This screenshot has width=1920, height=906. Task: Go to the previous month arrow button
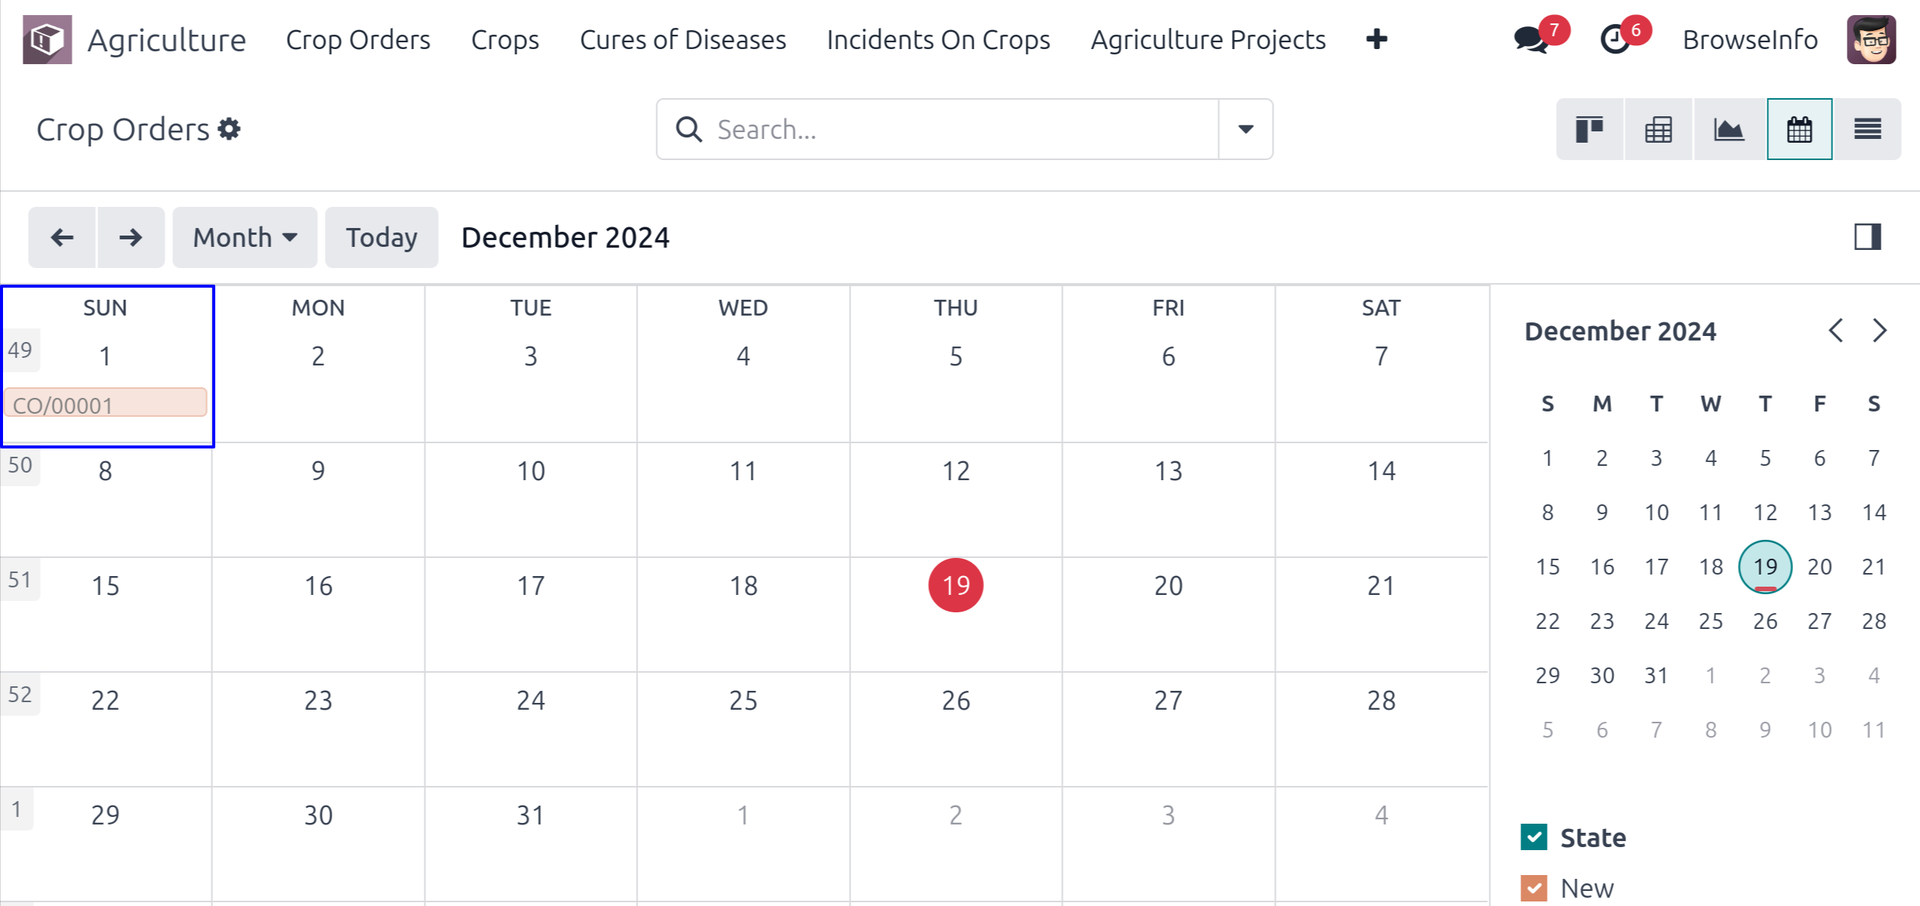point(62,237)
